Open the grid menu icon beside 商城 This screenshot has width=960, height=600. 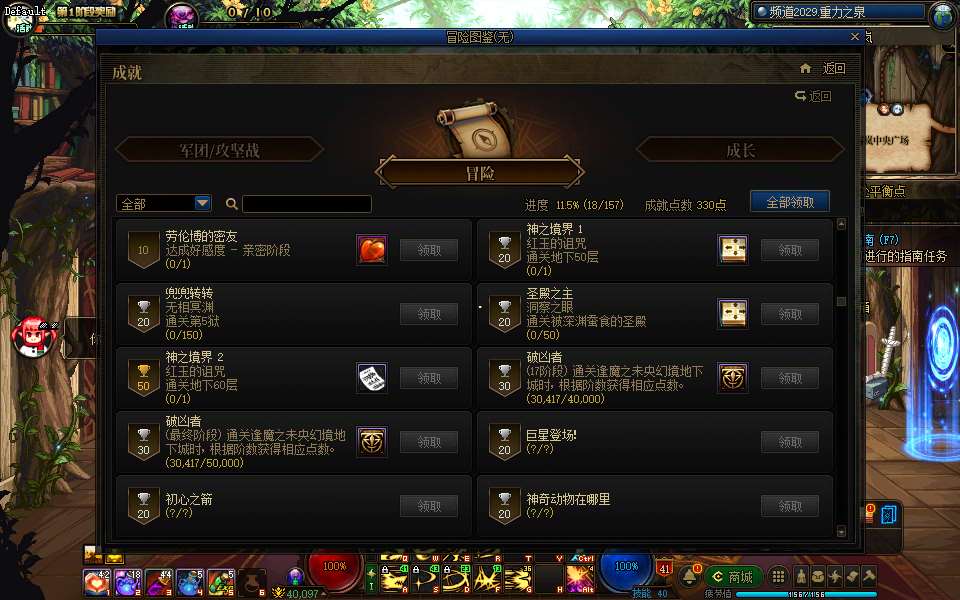click(778, 577)
